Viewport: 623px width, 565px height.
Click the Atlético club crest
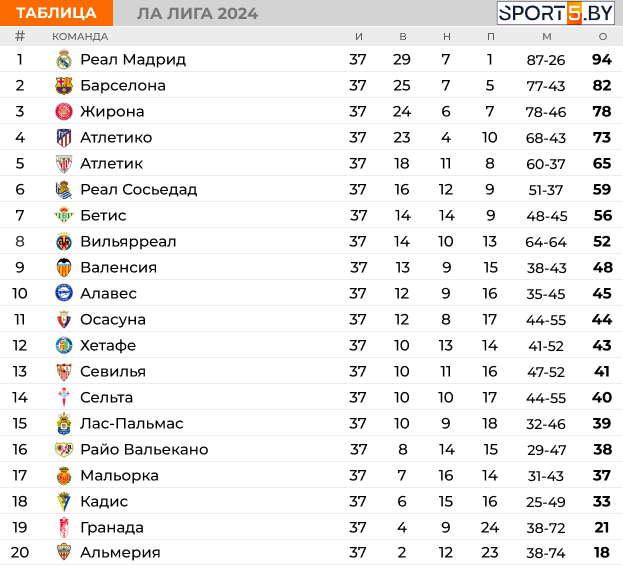click(x=64, y=138)
